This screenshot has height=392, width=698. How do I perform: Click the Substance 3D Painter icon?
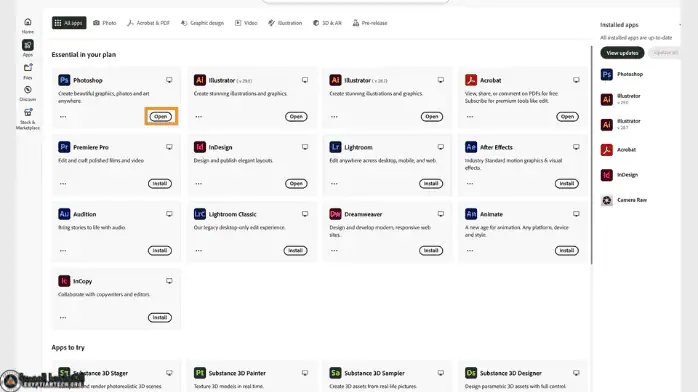[200, 373]
